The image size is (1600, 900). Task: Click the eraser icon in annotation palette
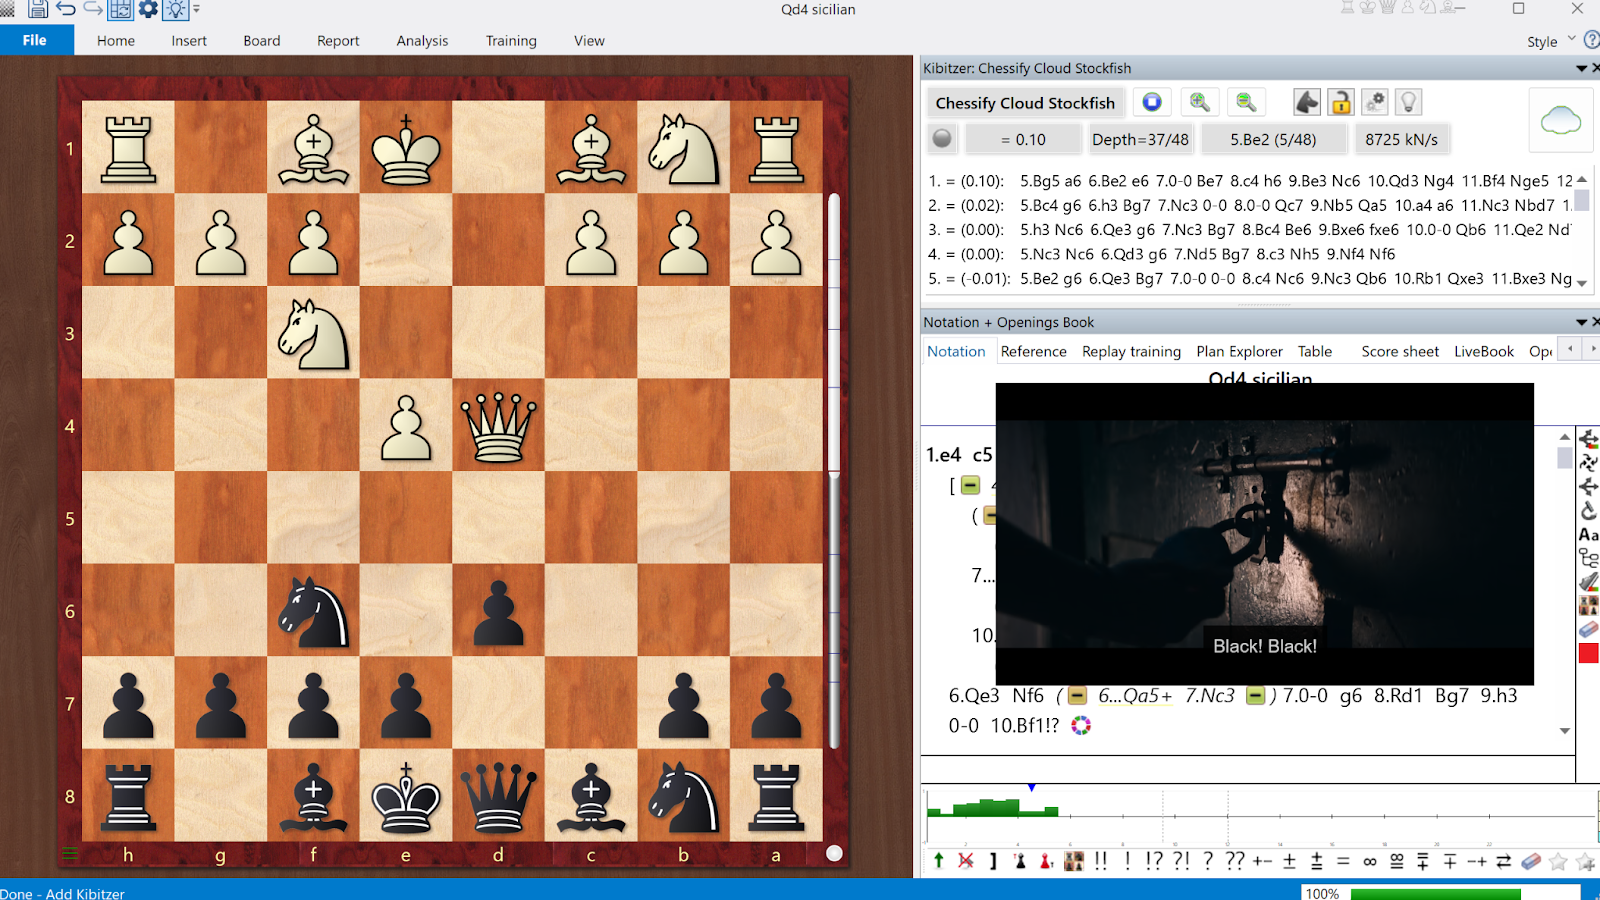pyautogui.click(x=1531, y=860)
